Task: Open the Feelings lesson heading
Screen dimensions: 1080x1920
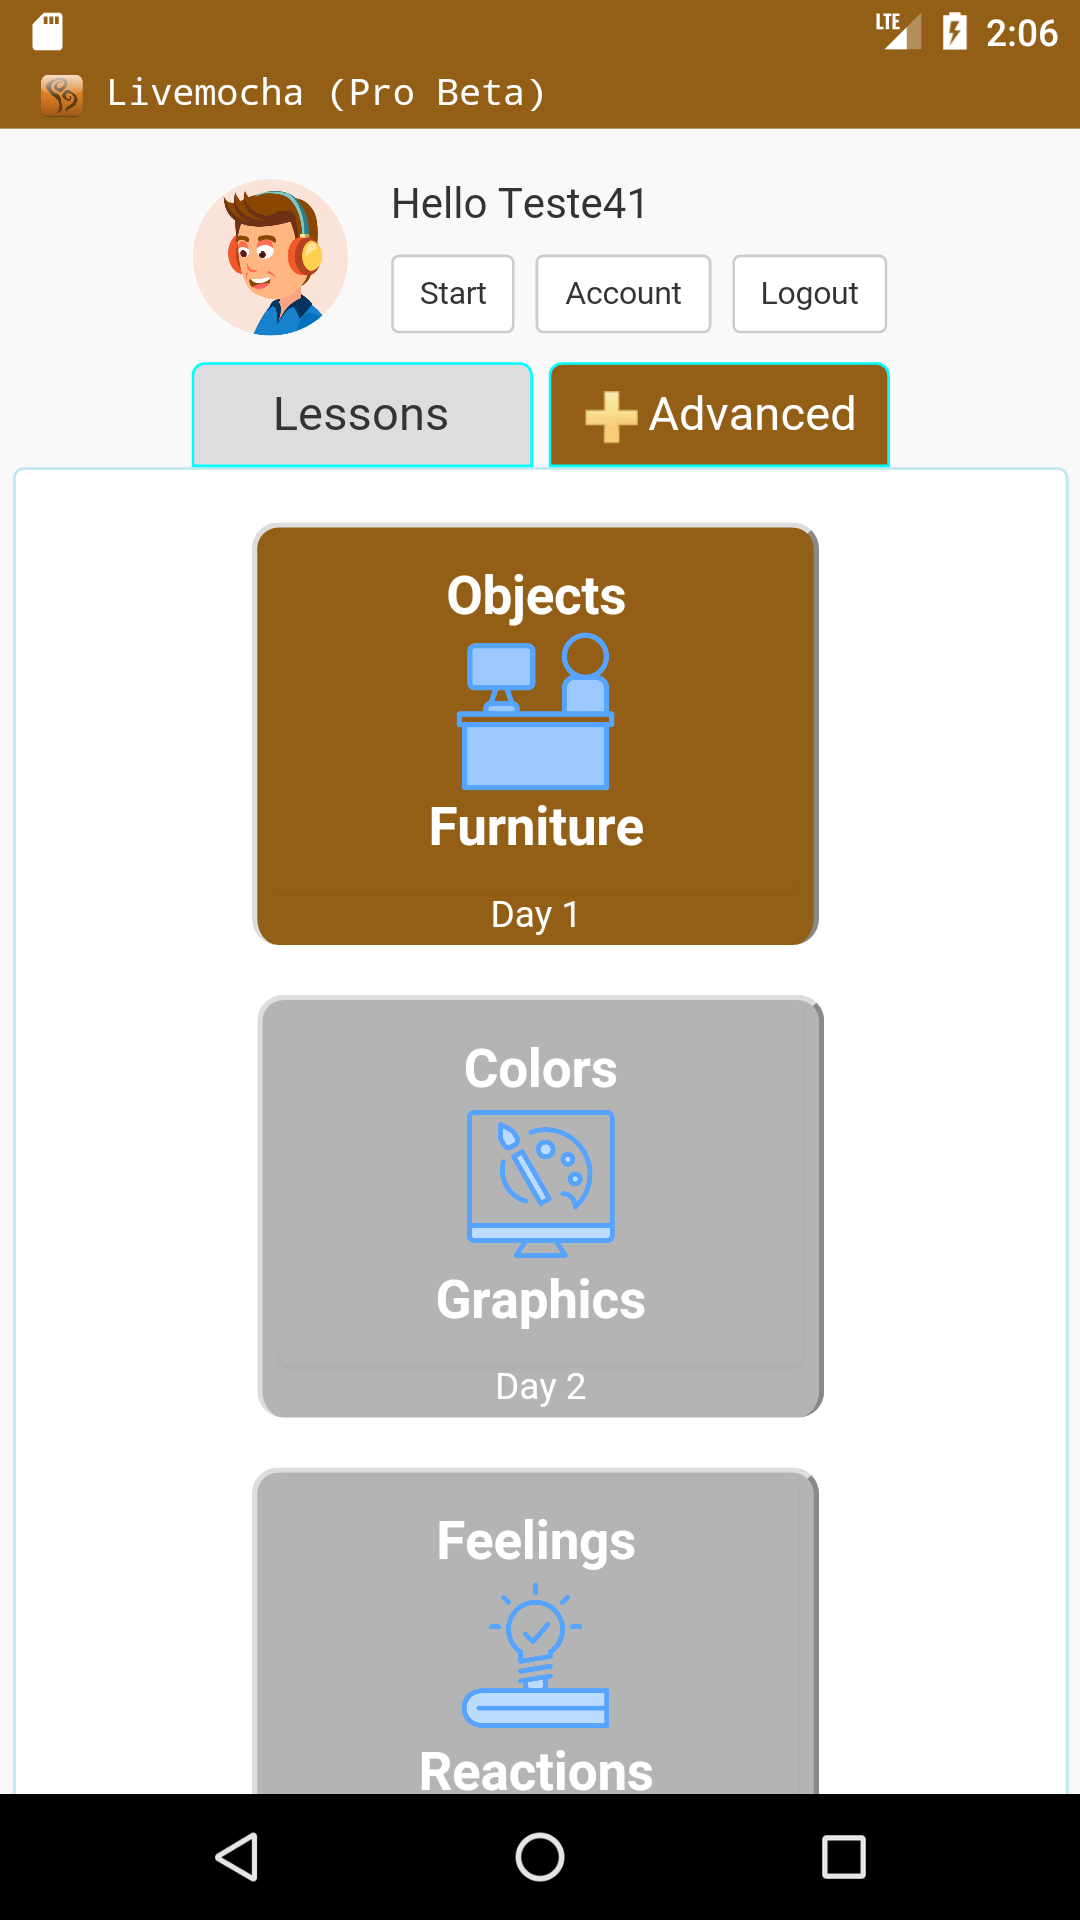Action: [x=536, y=1540]
